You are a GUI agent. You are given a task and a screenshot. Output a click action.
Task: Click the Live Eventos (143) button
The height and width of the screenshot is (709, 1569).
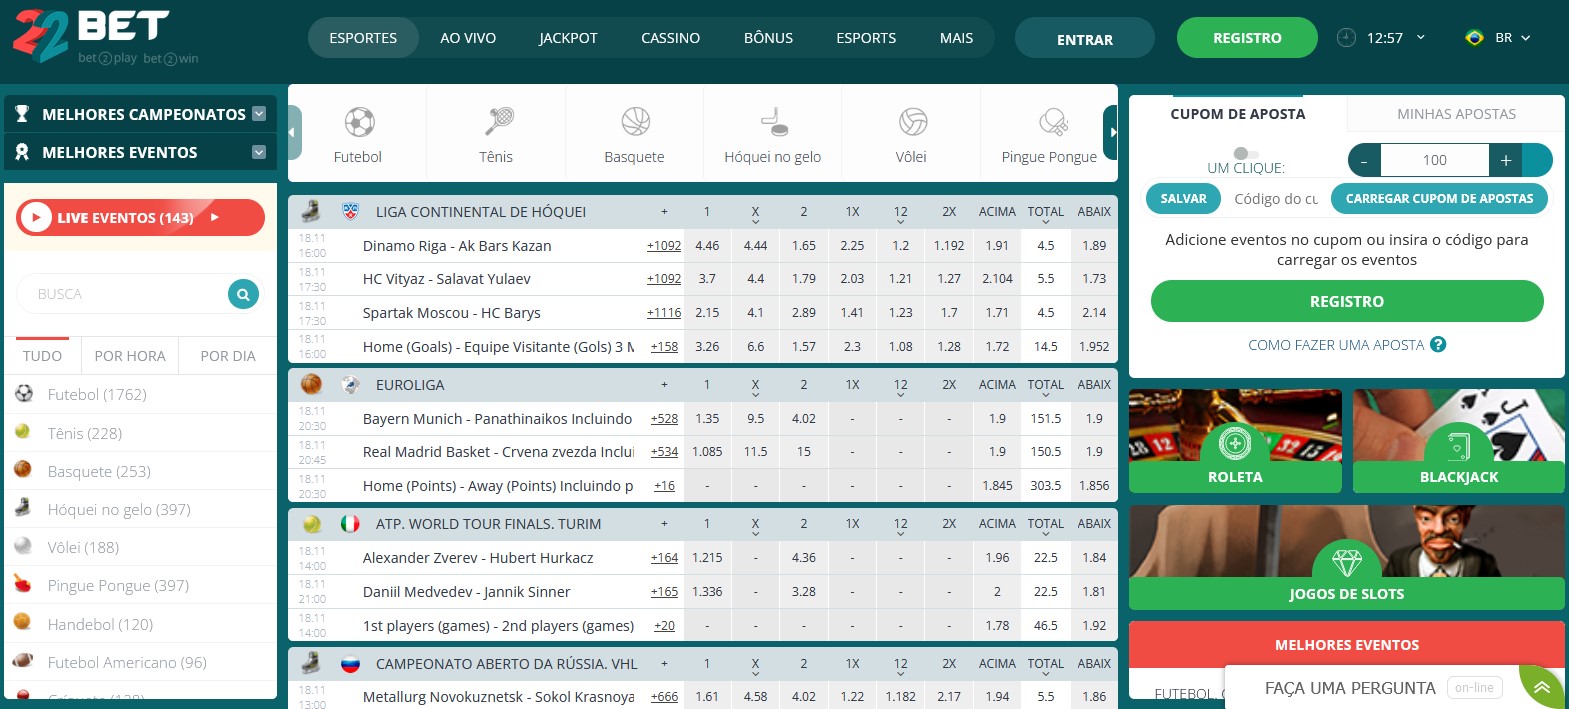click(140, 217)
